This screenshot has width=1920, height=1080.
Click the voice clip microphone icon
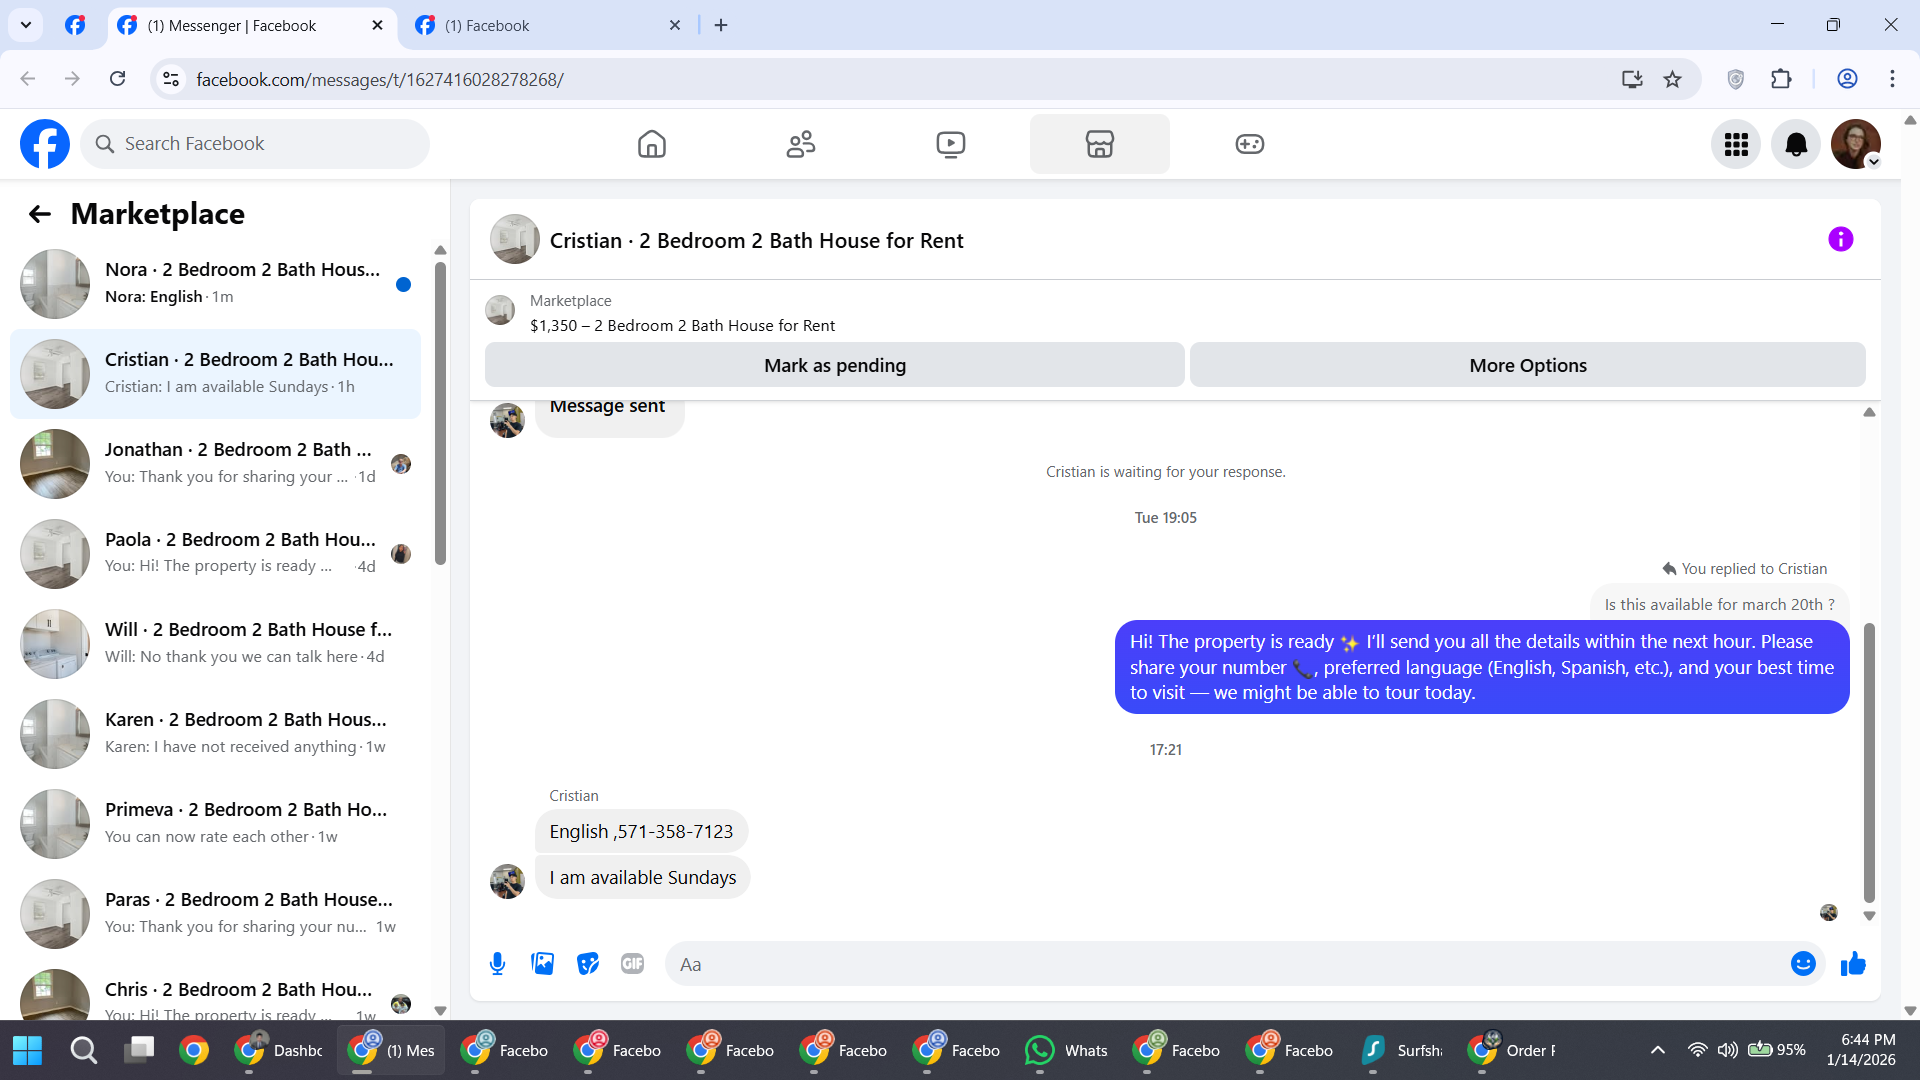tap(497, 964)
